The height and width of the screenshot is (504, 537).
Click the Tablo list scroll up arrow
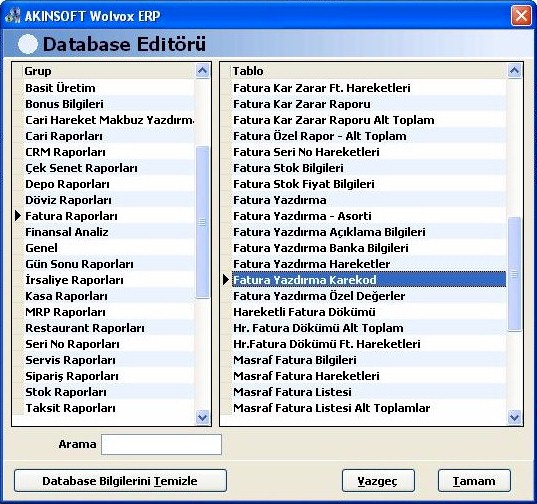click(x=514, y=71)
